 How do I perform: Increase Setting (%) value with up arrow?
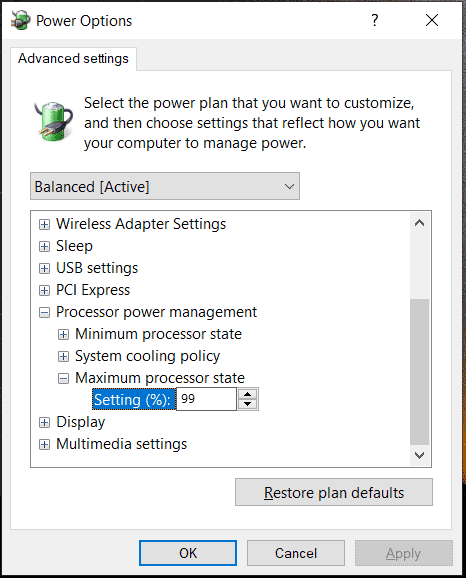[248, 394]
